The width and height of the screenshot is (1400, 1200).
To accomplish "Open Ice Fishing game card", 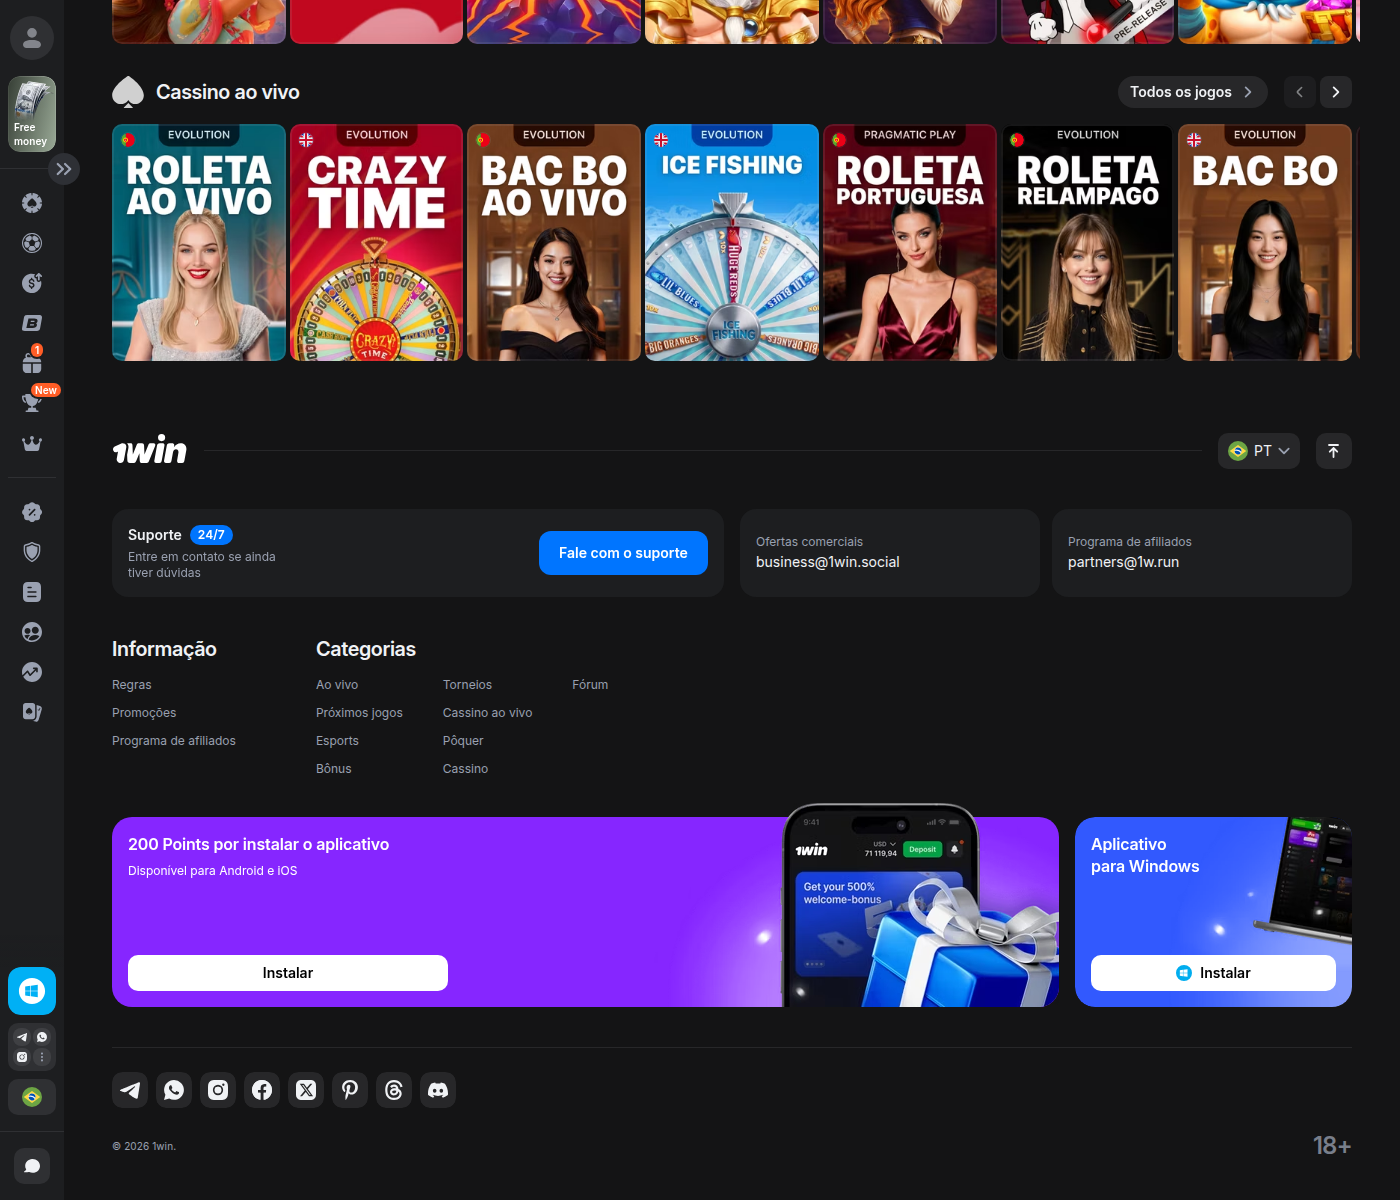I will click(x=732, y=242).
